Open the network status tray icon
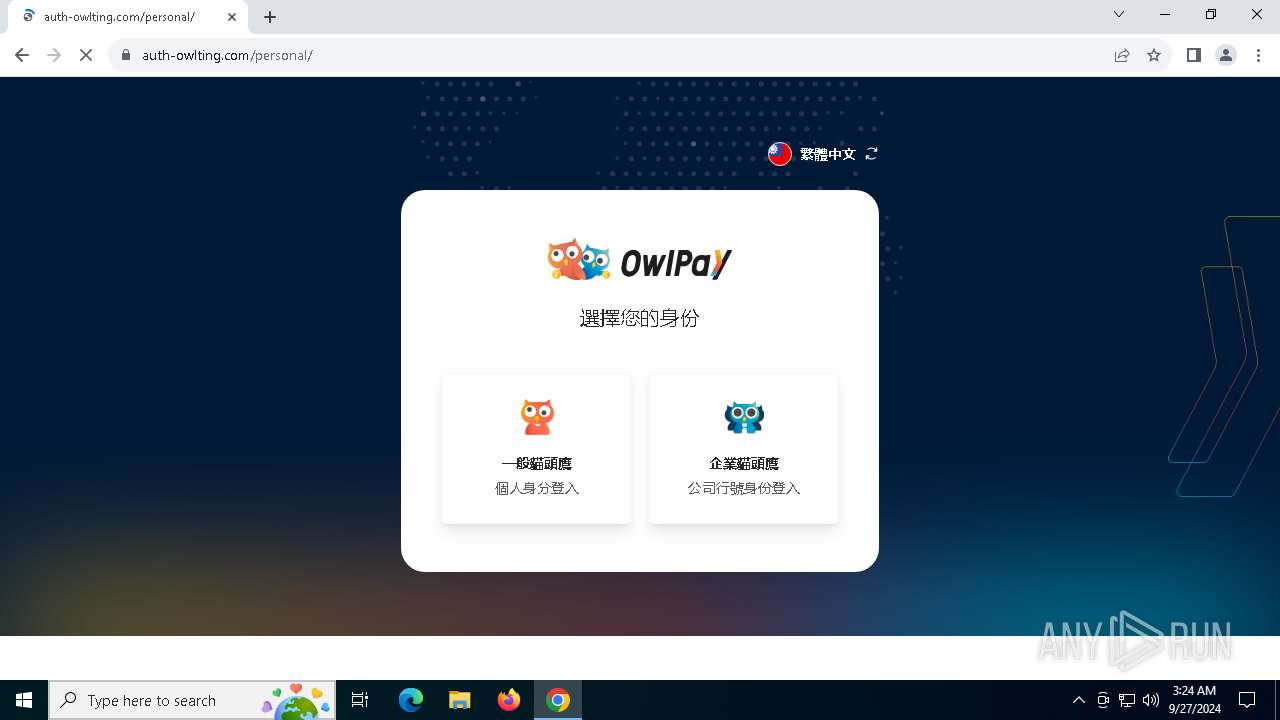Screen dimensions: 1280x720 (x=1127, y=700)
